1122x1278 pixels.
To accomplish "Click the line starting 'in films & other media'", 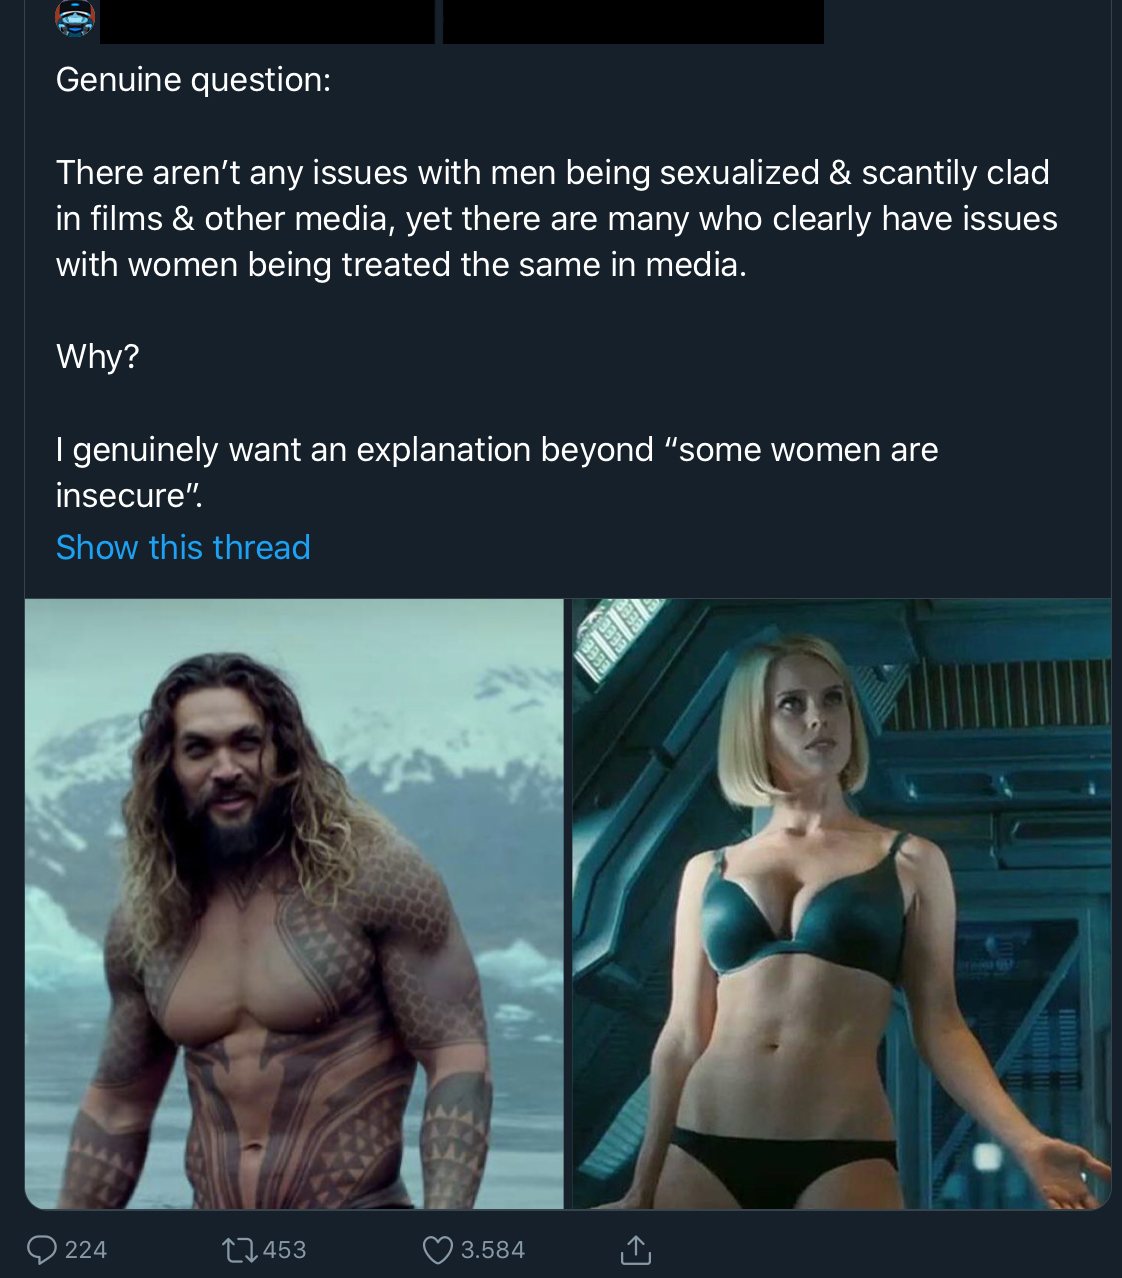I will (x=556, y=218).
